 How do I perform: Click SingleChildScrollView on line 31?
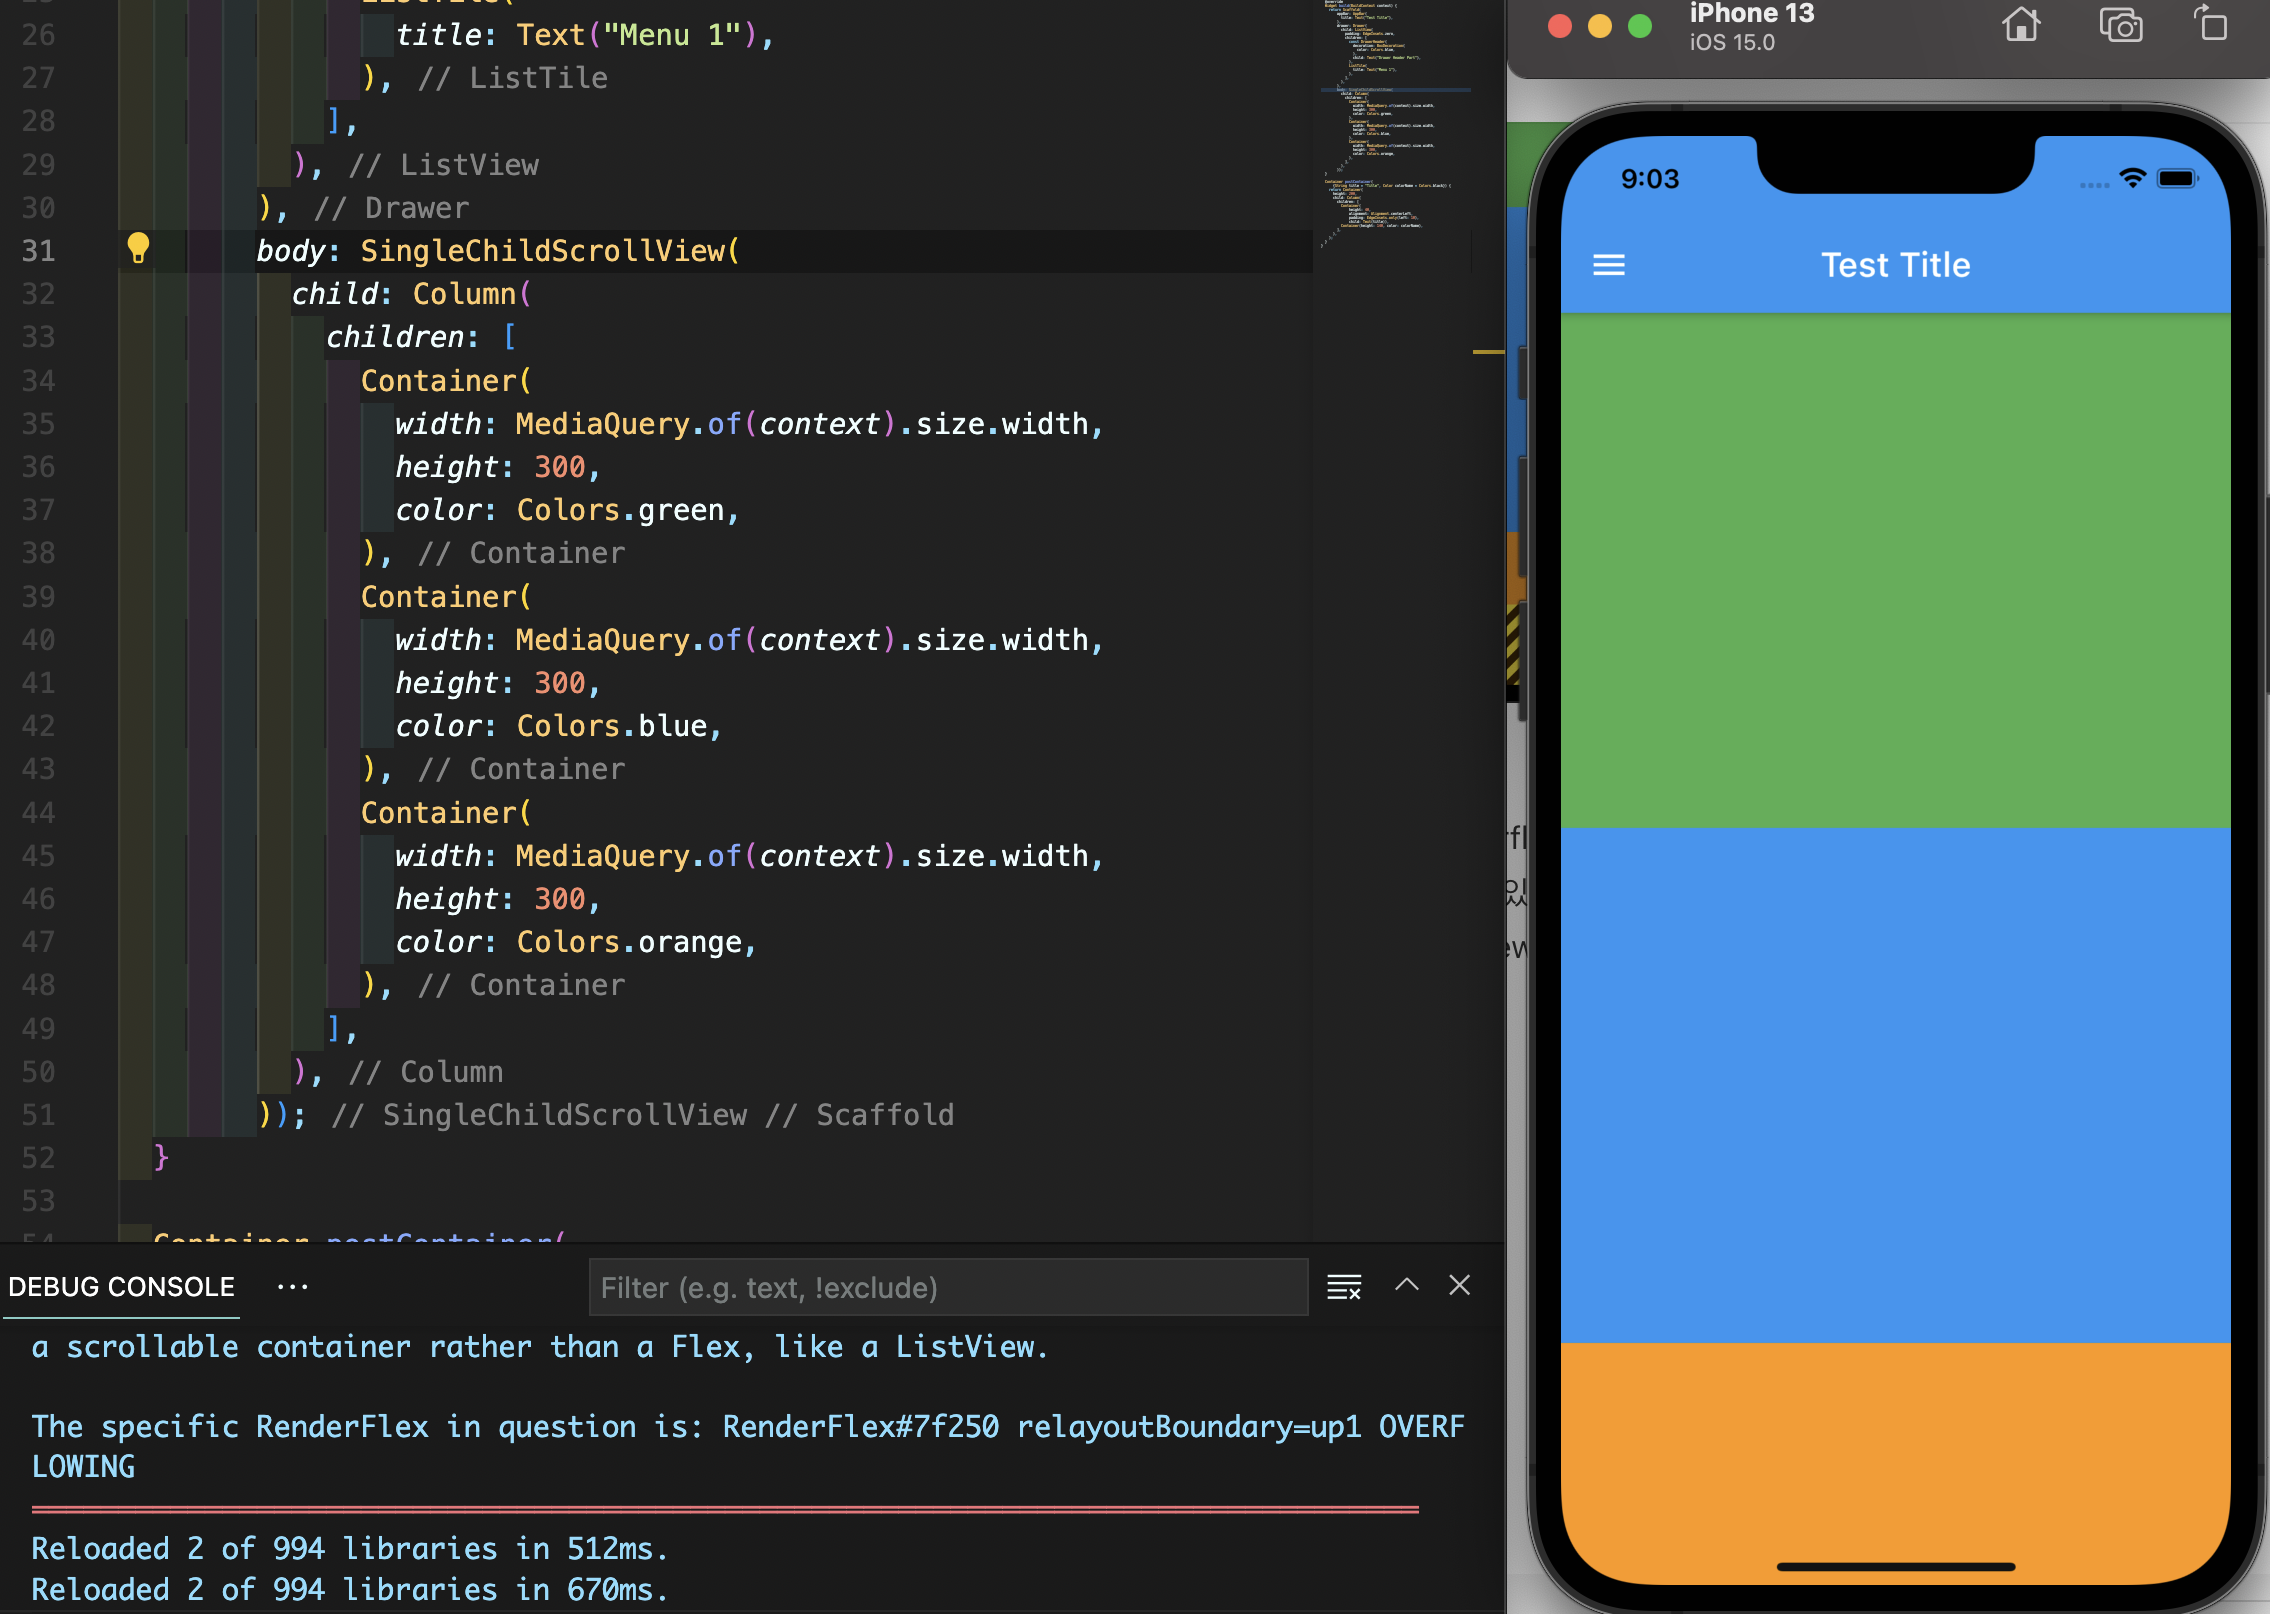pyautogui.click(x=545, y=251)
